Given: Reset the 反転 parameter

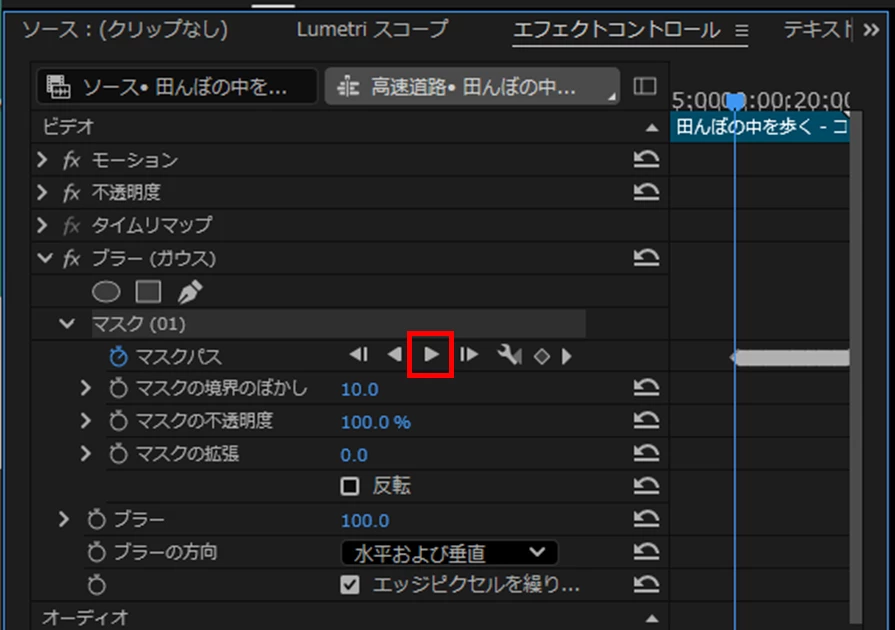Looking at the screenshot, I should (646, 486).
